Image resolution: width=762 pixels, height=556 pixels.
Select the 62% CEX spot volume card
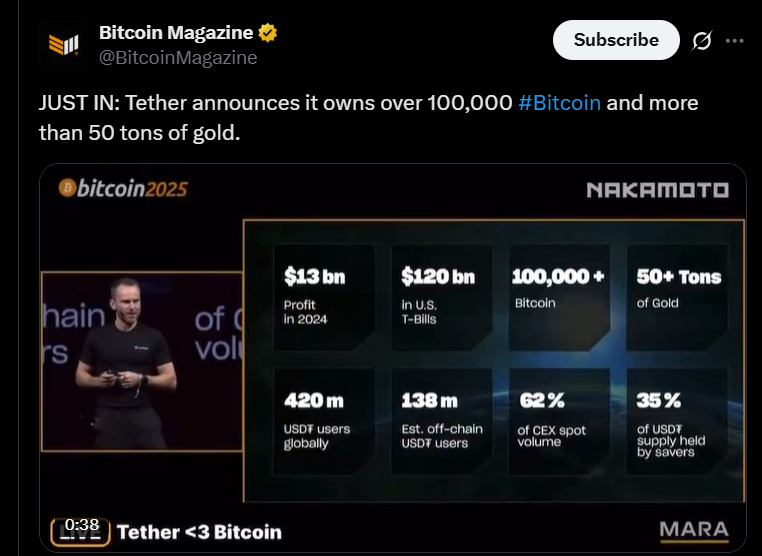pos(559,421)
